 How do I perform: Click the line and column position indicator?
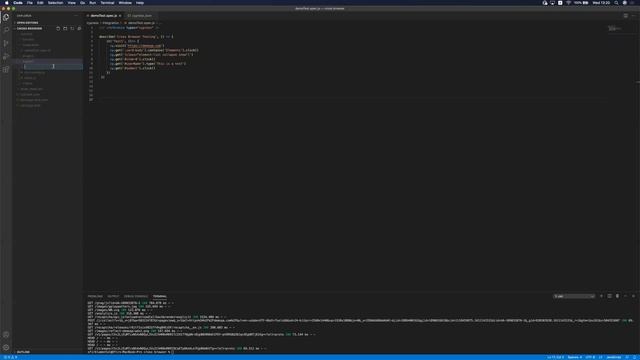point(555,357)
